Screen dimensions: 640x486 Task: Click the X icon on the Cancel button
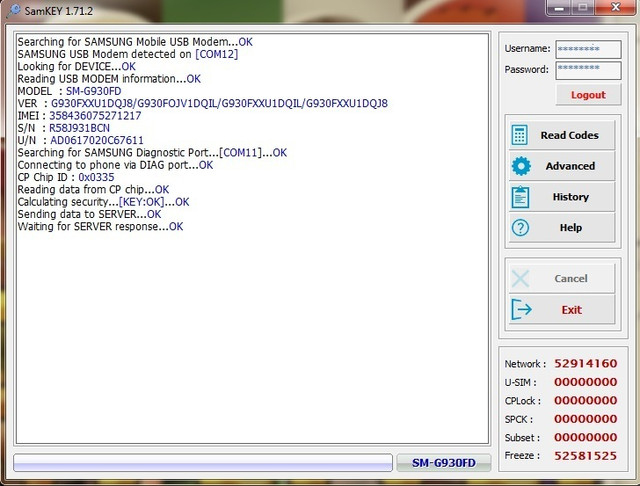pyautogui.click(x=520, y=279)
